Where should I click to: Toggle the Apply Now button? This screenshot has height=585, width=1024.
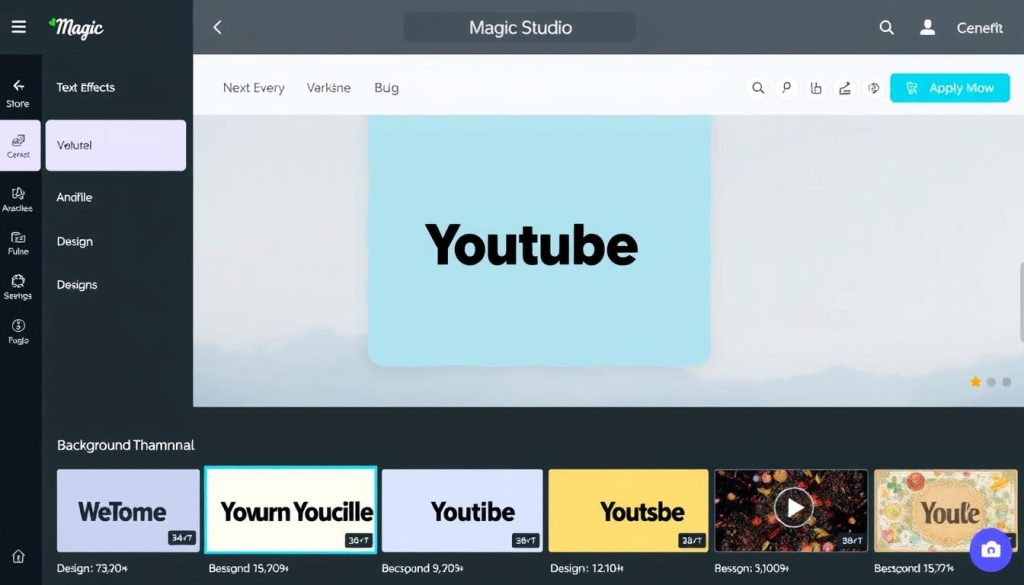(949, 88)
